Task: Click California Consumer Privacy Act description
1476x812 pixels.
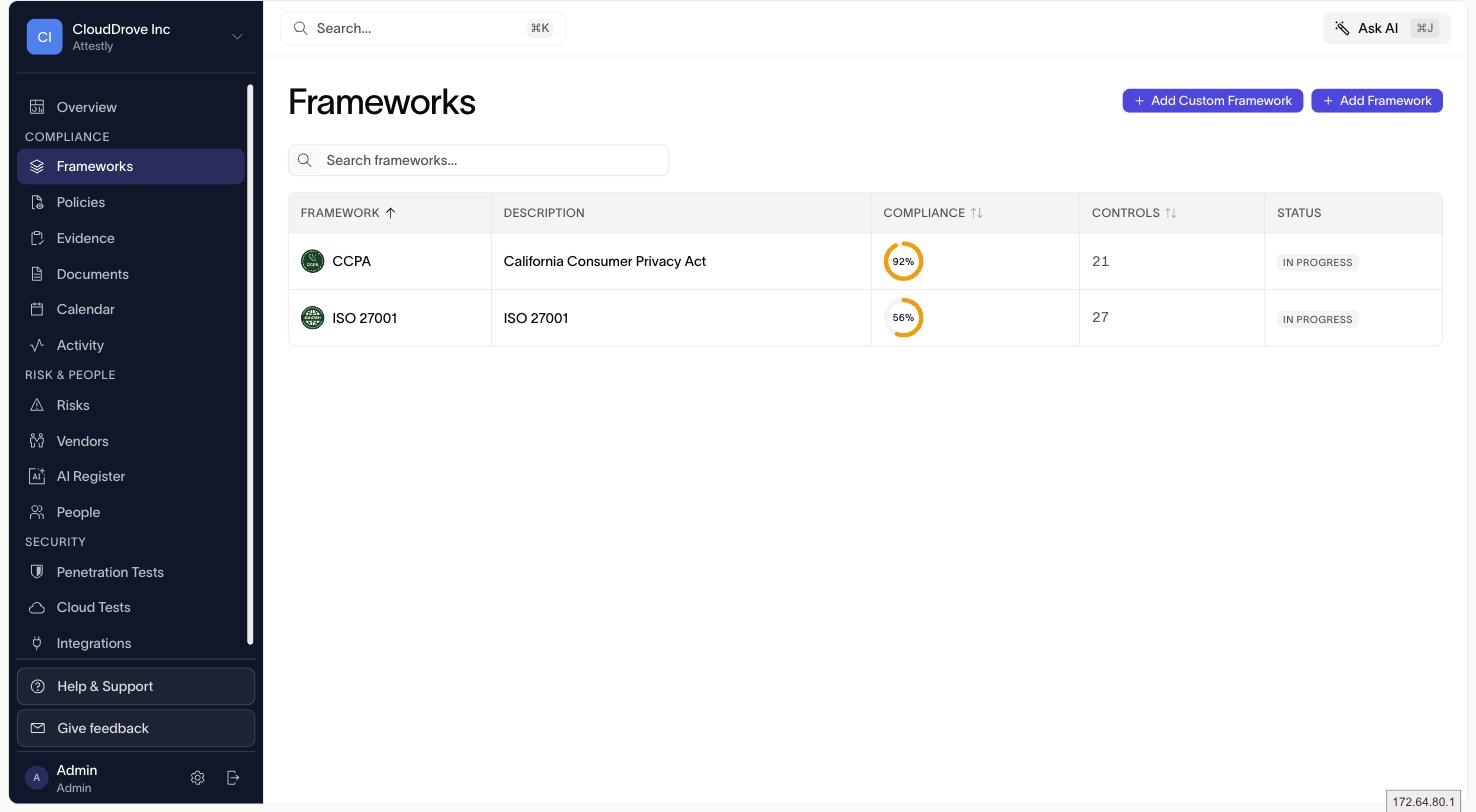Action: click(x=604, y=261)
